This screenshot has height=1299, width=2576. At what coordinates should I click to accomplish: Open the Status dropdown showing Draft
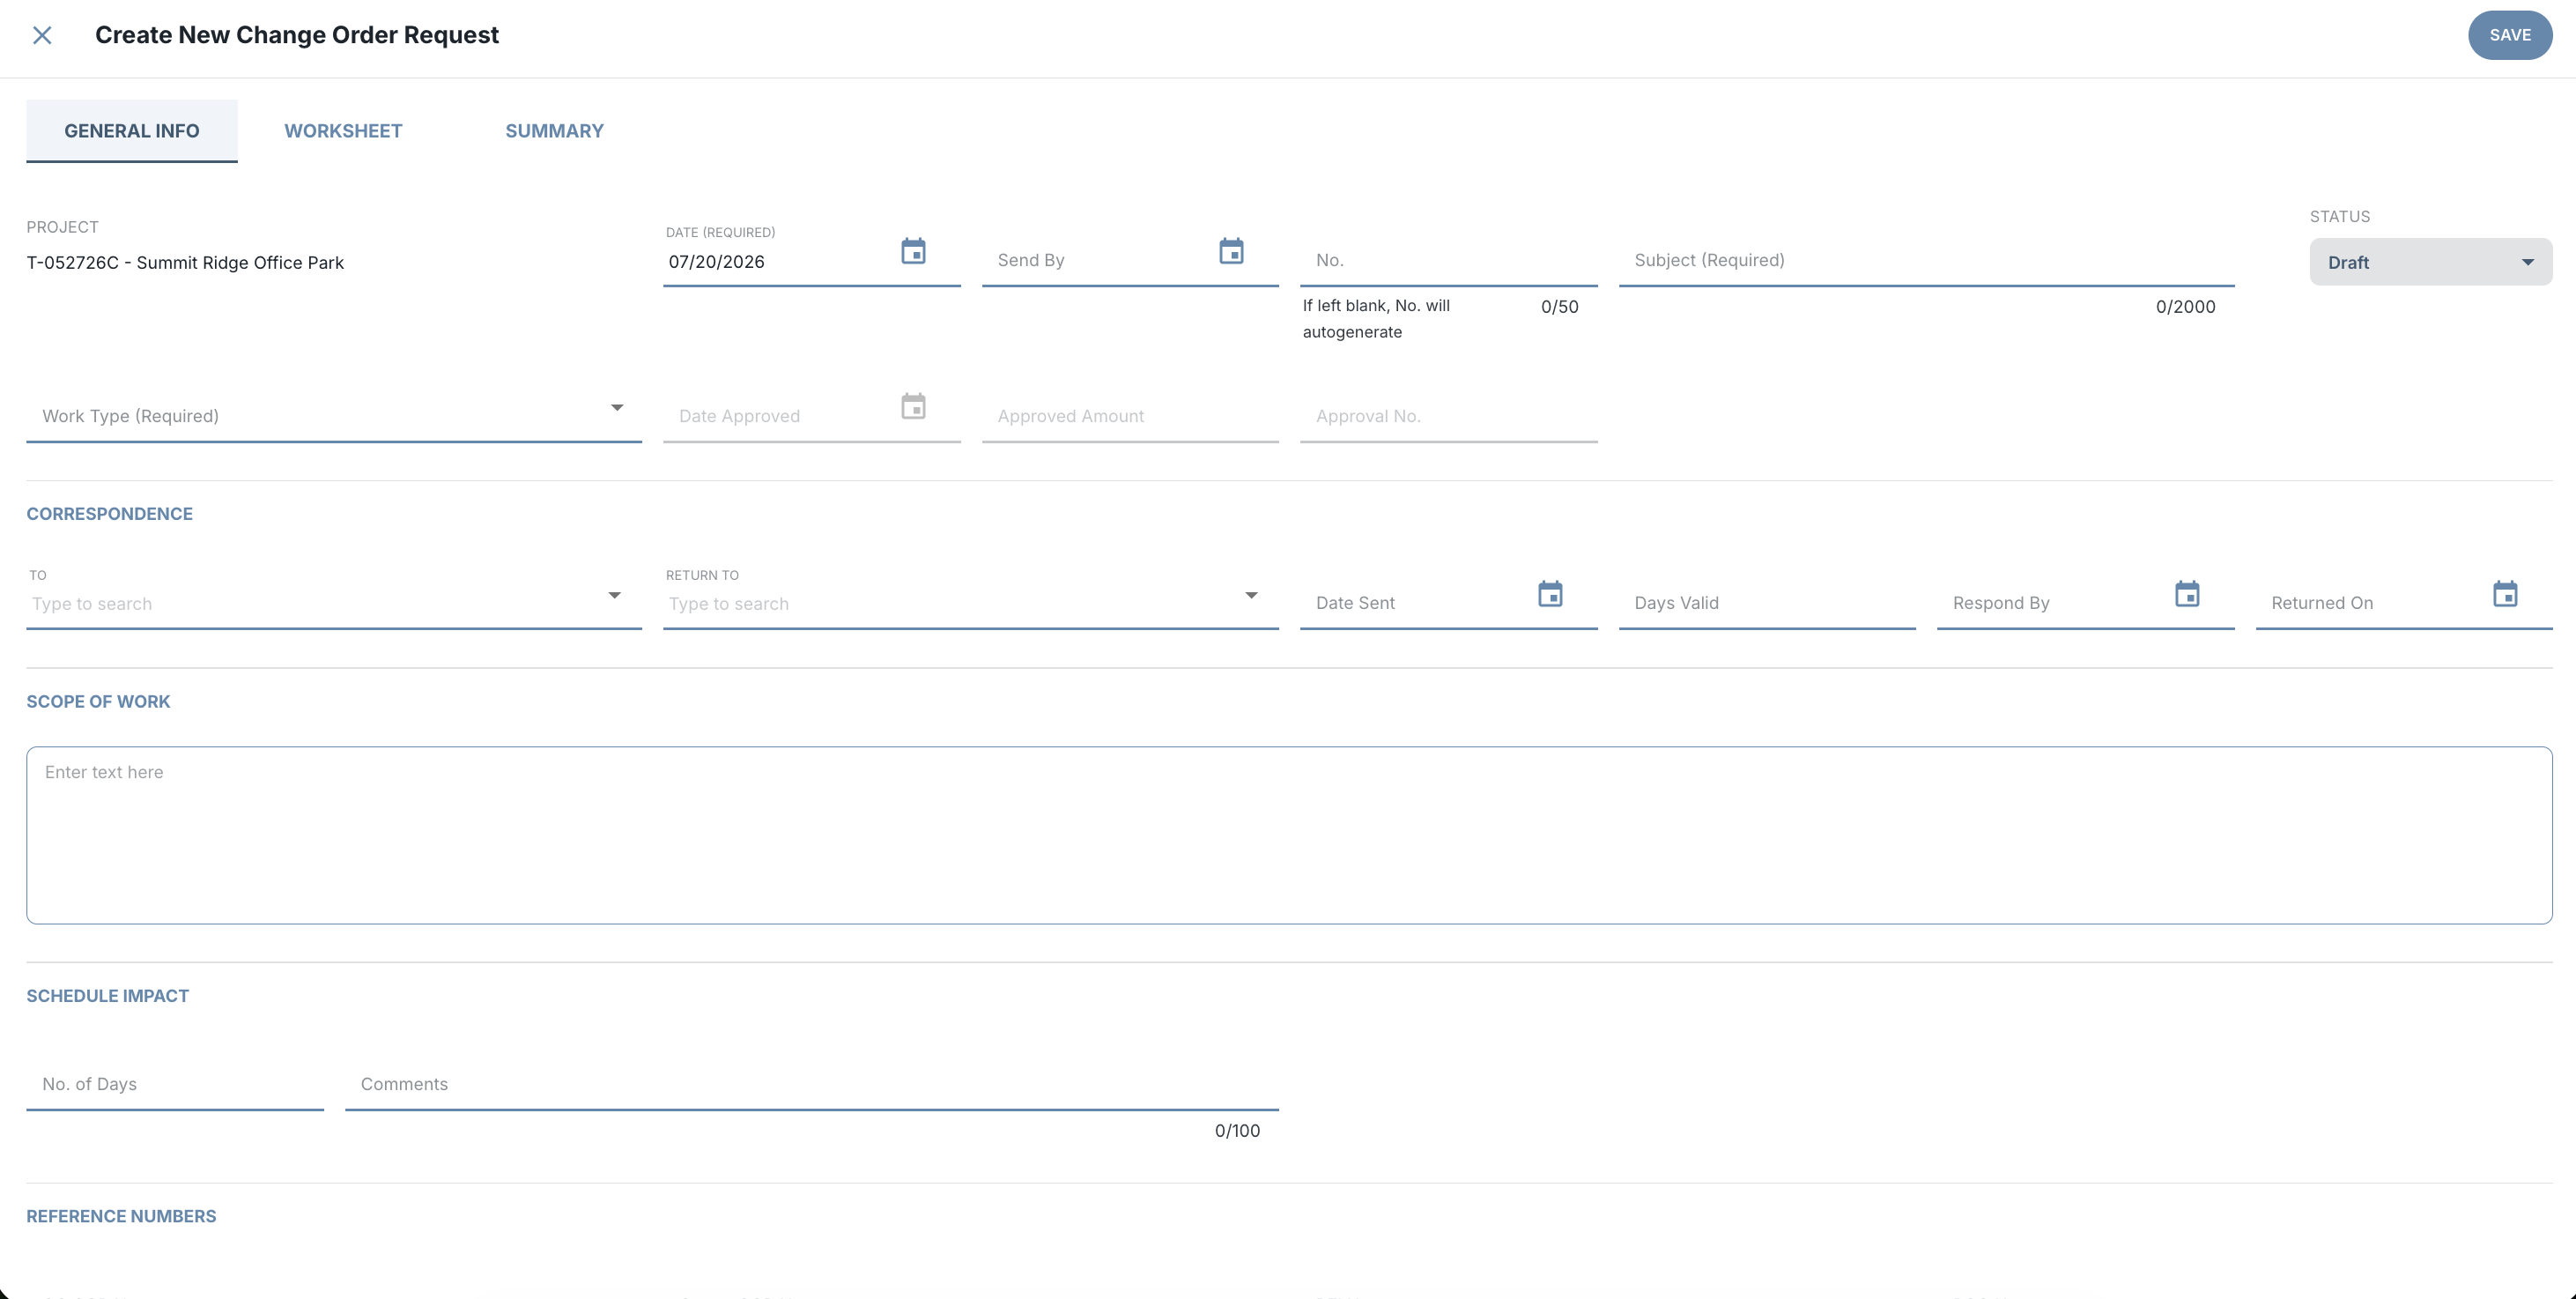tap(2431, 262)
